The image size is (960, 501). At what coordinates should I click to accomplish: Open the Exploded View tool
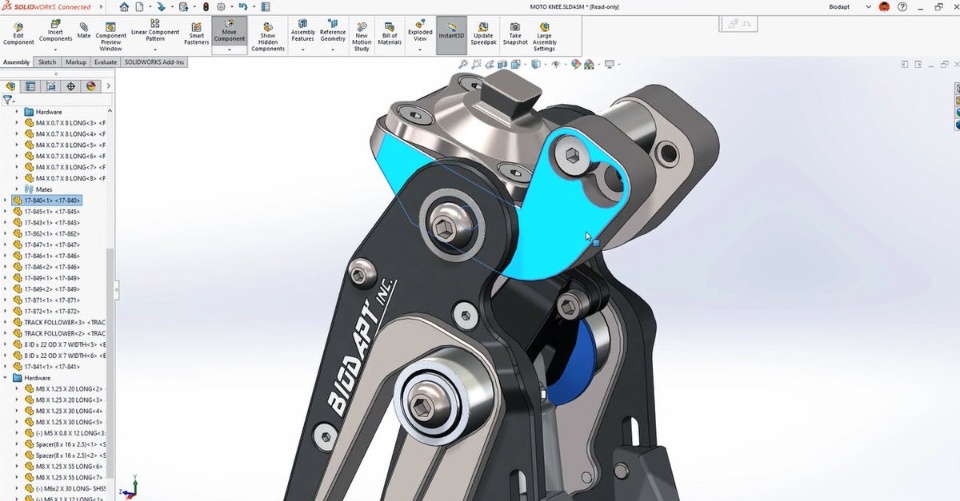pos(420,31)
